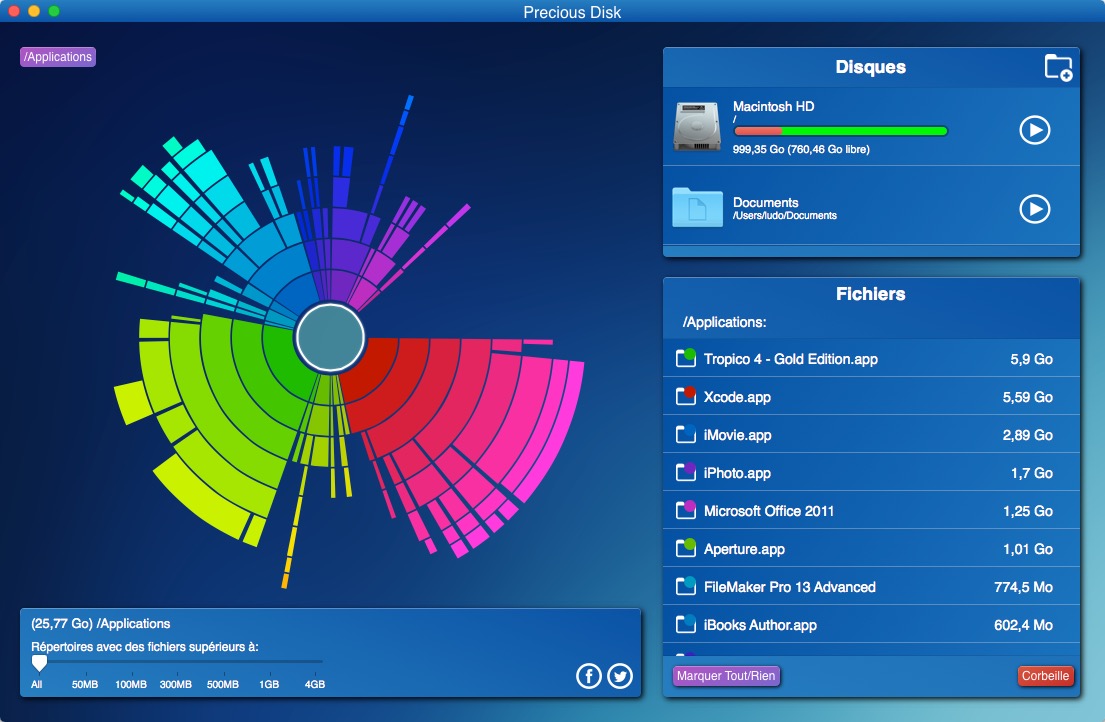Image resolution: width=1105 pixels, height=722 pixels.
Task: Select the iBooks Author.app file name
Action: pyautogui.click(x=760, y=625)
